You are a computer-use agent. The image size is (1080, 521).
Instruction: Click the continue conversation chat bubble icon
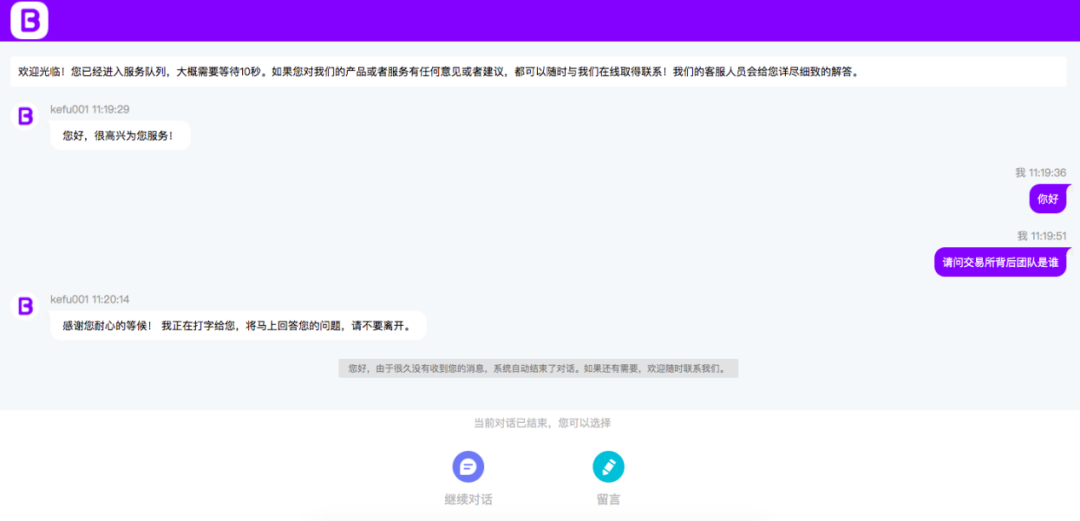click(468, 467)
